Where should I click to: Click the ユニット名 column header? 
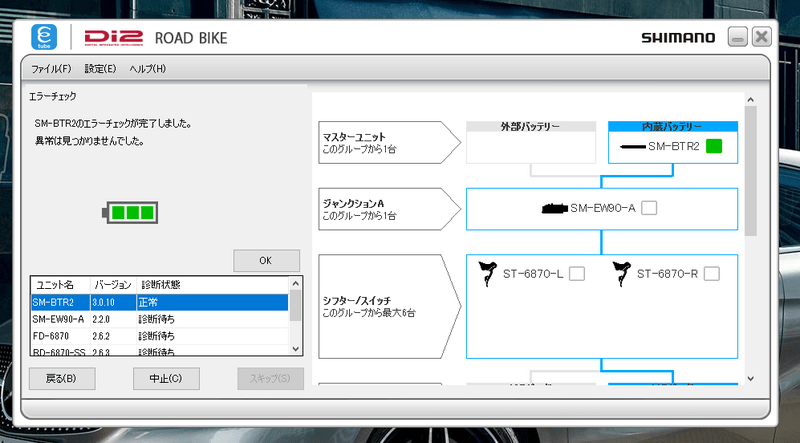click(61, 285)
